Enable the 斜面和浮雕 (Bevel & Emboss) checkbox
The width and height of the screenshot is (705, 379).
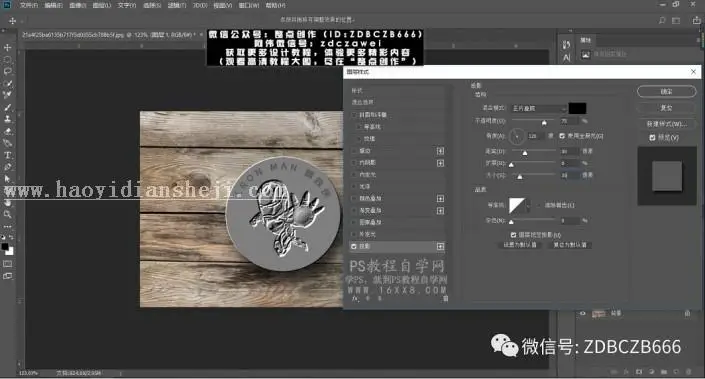354,115
